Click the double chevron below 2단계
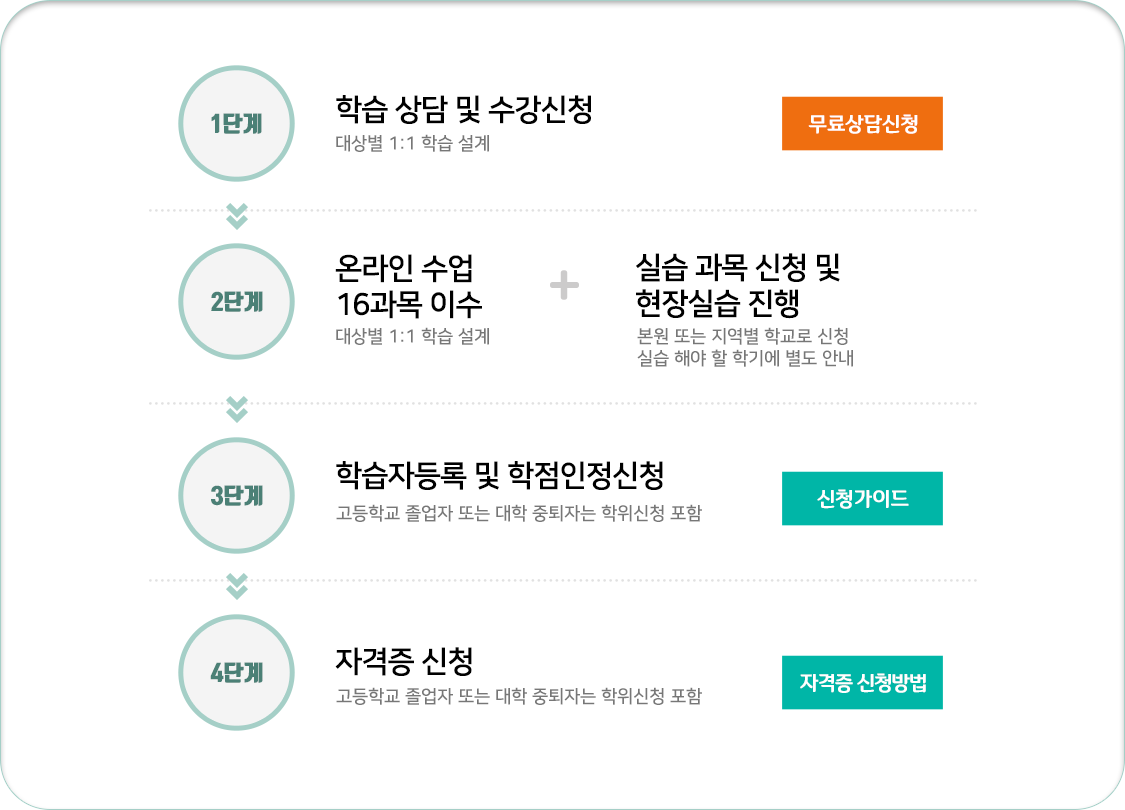 tap(237, 409)
